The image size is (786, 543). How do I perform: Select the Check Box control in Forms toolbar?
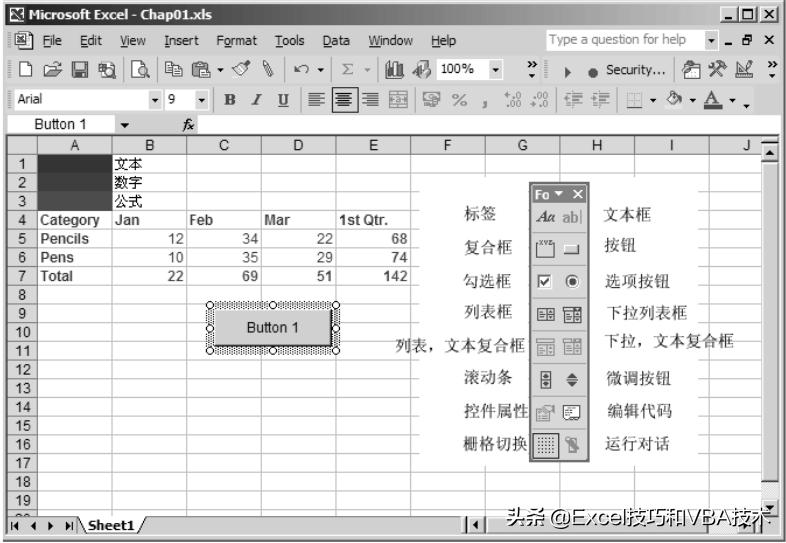point(545,281)
